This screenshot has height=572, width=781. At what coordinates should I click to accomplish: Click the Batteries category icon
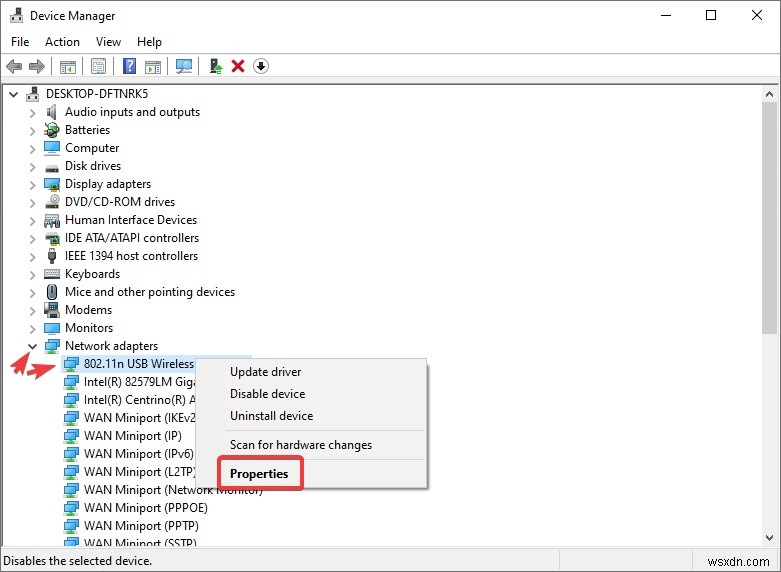pyautogui.click(x=52, y=130)
